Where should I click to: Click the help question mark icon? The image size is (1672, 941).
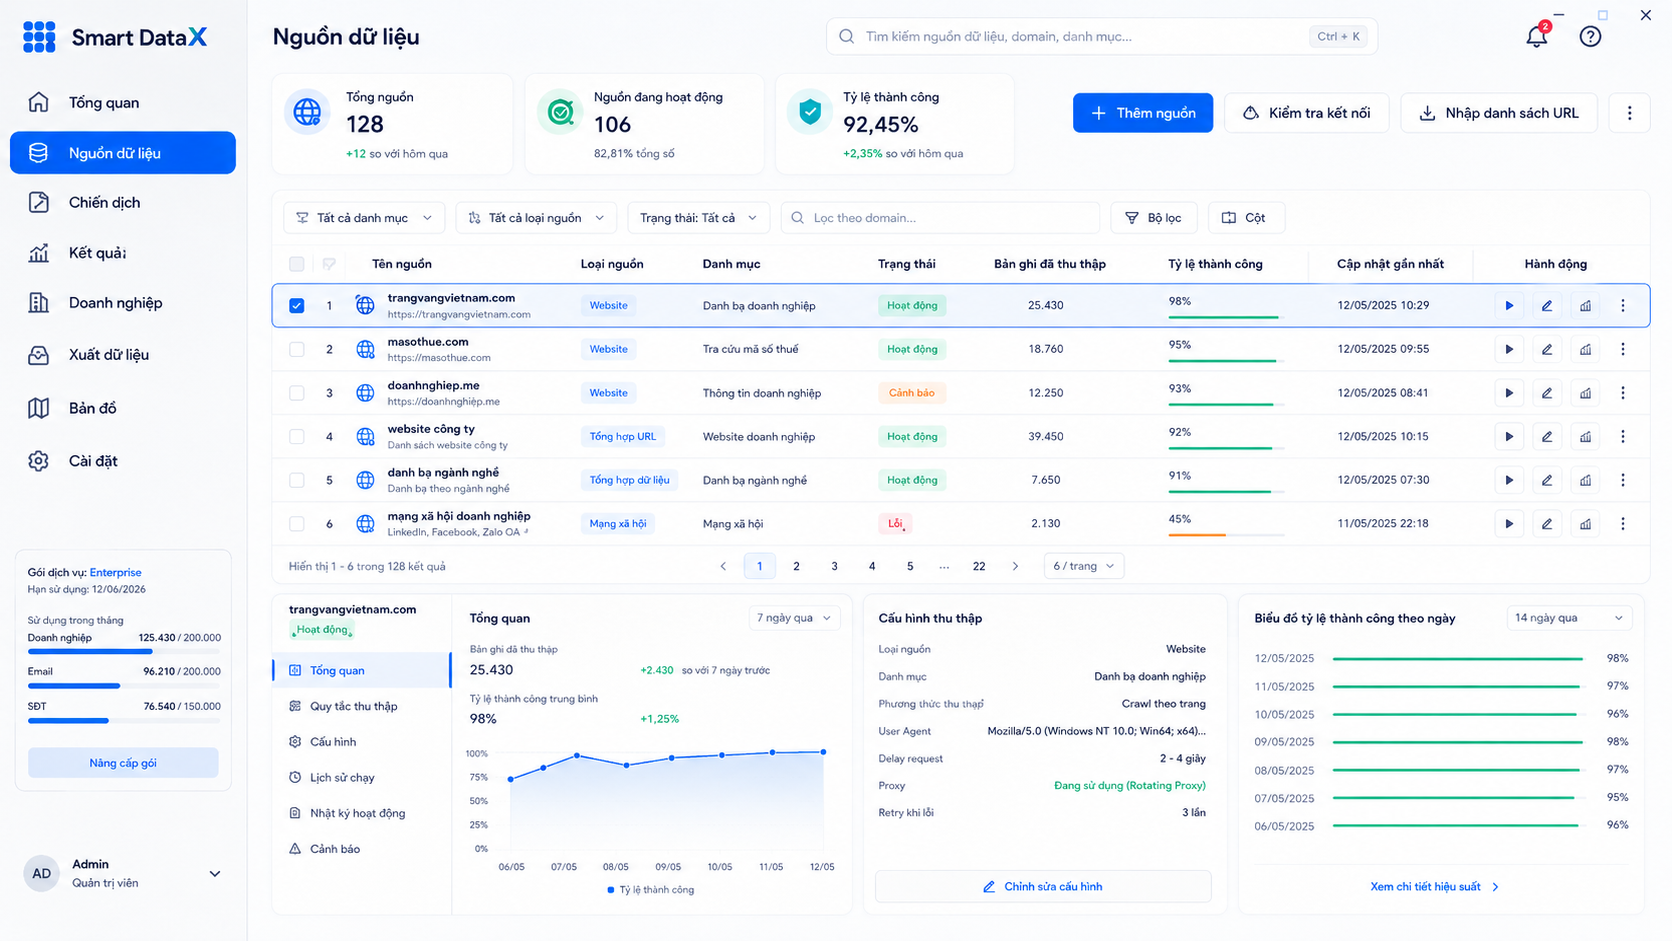(x=1590, y=37)
